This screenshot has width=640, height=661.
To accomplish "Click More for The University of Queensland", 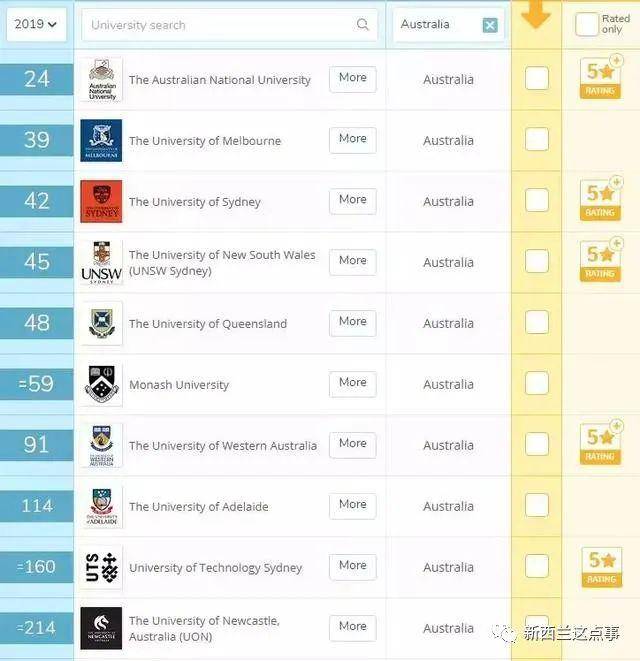I will click(x=353, y=323).
